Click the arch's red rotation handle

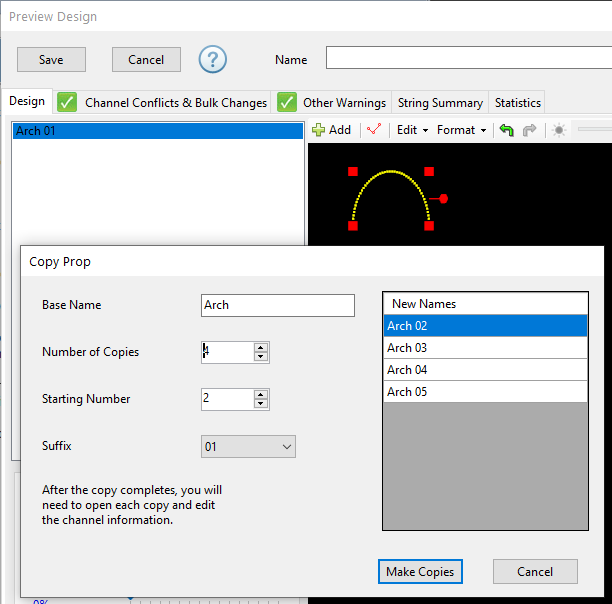tap(444, 199)
